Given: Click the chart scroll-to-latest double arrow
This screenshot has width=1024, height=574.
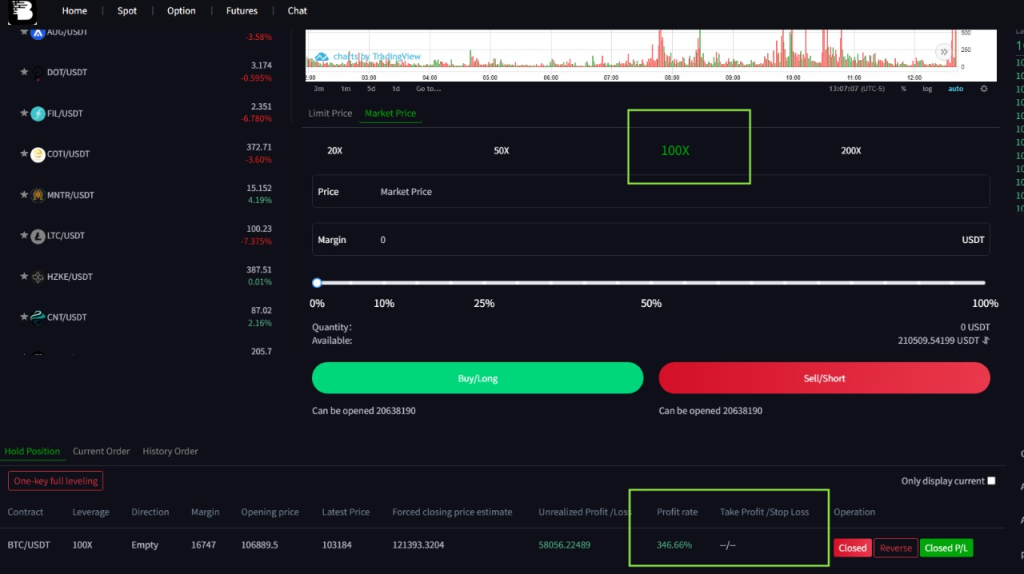Looking at the screenshot, I should (x=942, y=52).
